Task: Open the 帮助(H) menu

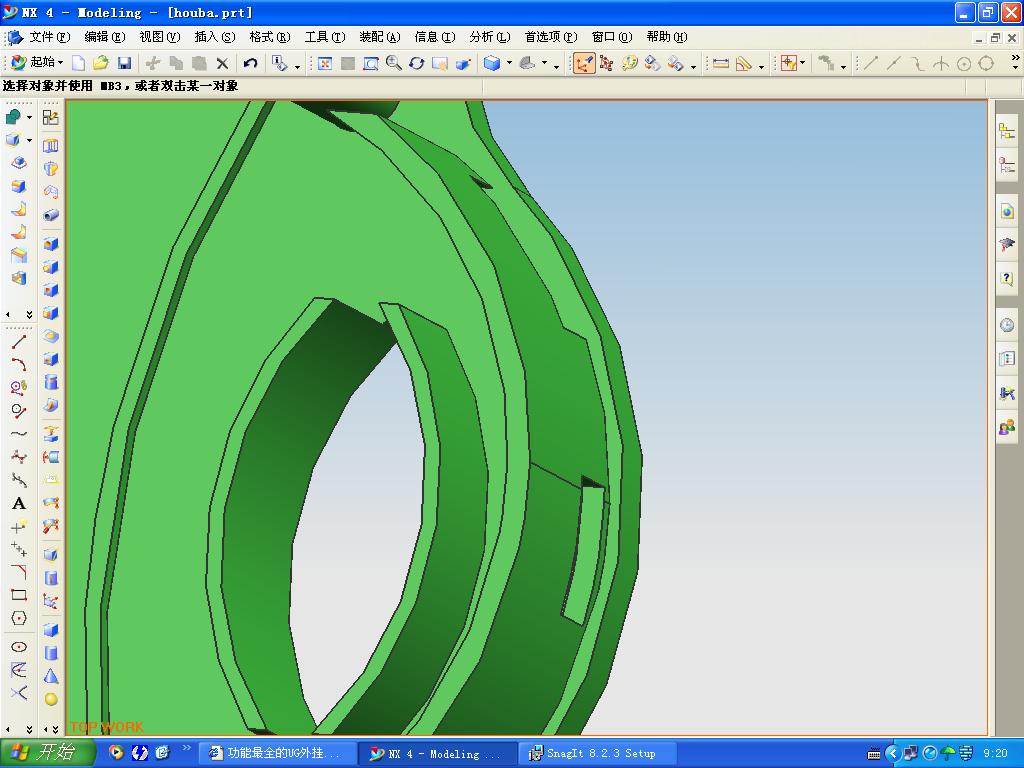Action: [x=667, y=37]
